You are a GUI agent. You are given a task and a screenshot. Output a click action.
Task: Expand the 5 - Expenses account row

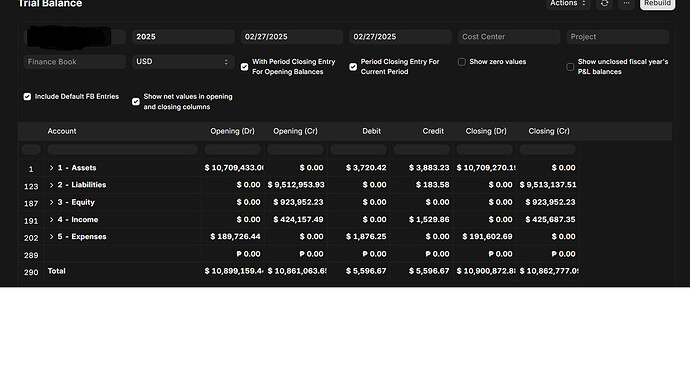pos(51,236)
